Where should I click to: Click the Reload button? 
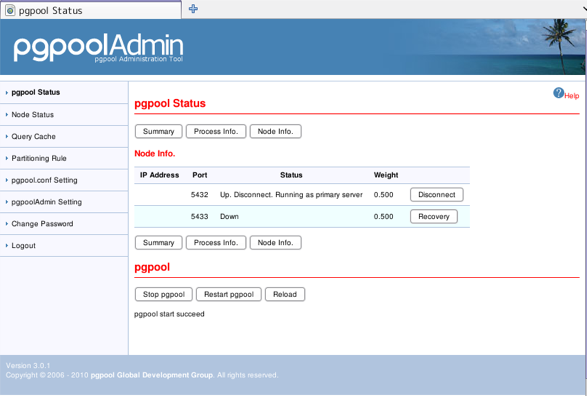285,294
